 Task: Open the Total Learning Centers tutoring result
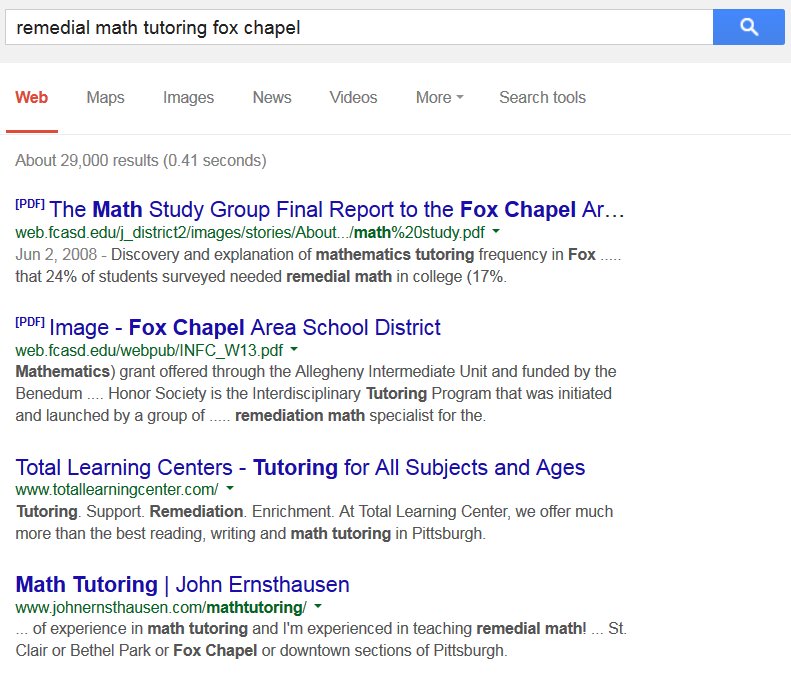tap(300, 467)
